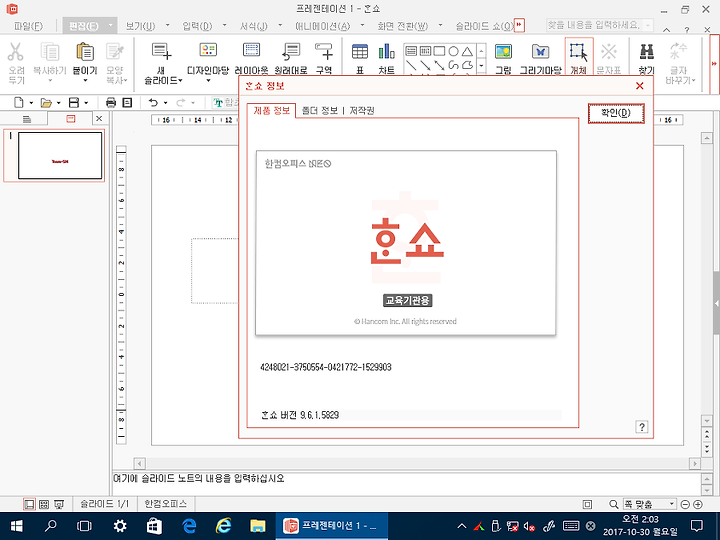Open Microsoft Edge from the taskbar
Image resolution: width=720 pixels, height=540 pixels.
tap(189, 526)
